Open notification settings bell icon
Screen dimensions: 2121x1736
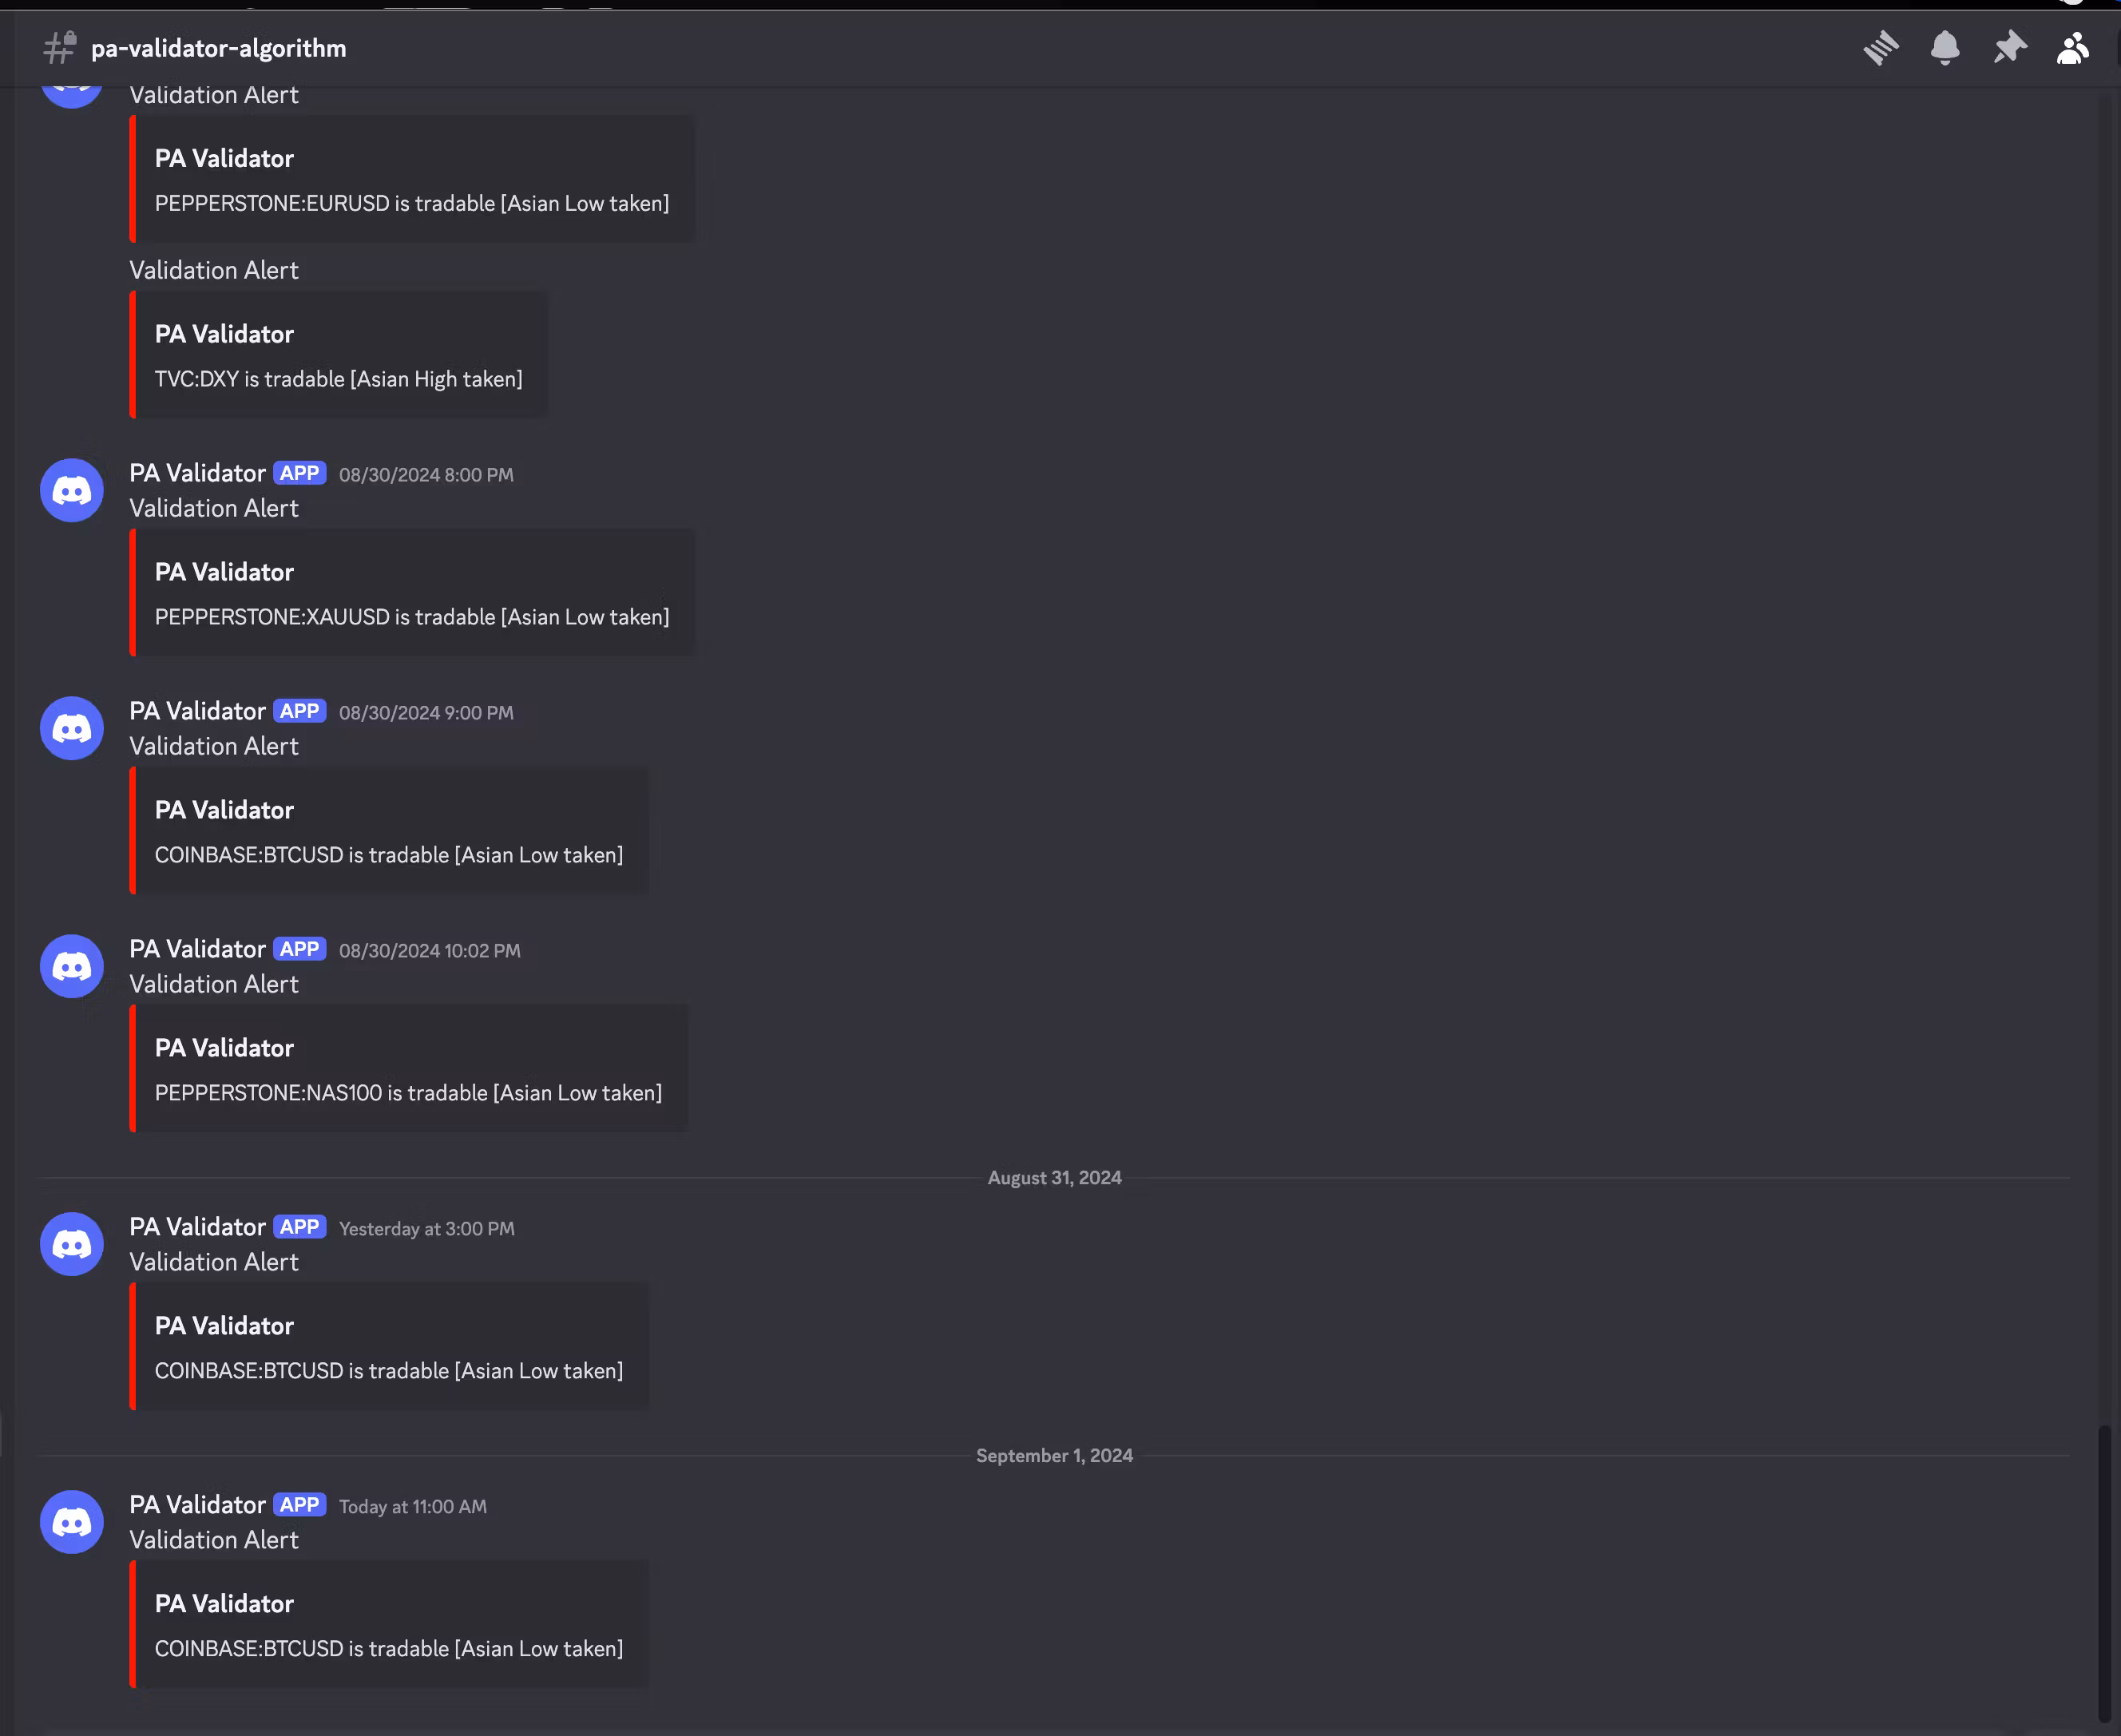tap(1944, 48)
